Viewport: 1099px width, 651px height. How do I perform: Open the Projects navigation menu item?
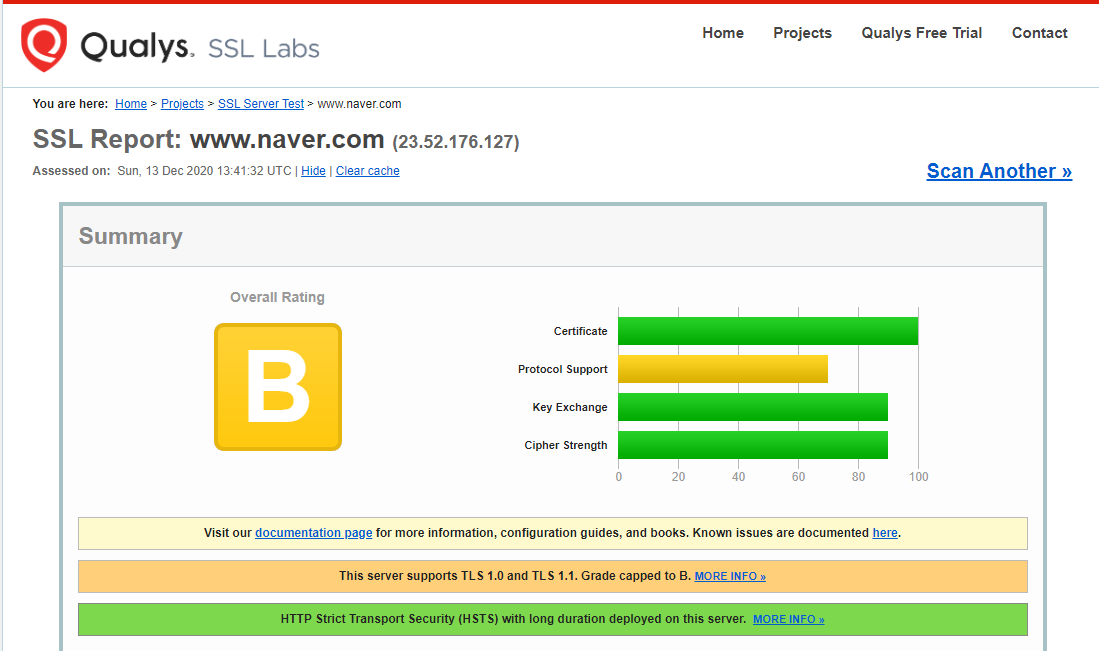click(x=802, y=33)
